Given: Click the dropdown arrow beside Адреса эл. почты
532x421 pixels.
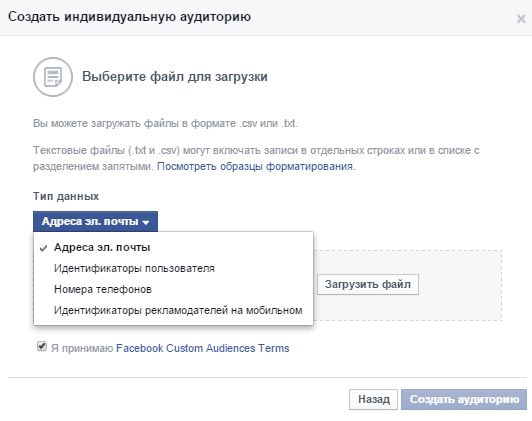Looking at the screenshot, I should click(146, 223).
